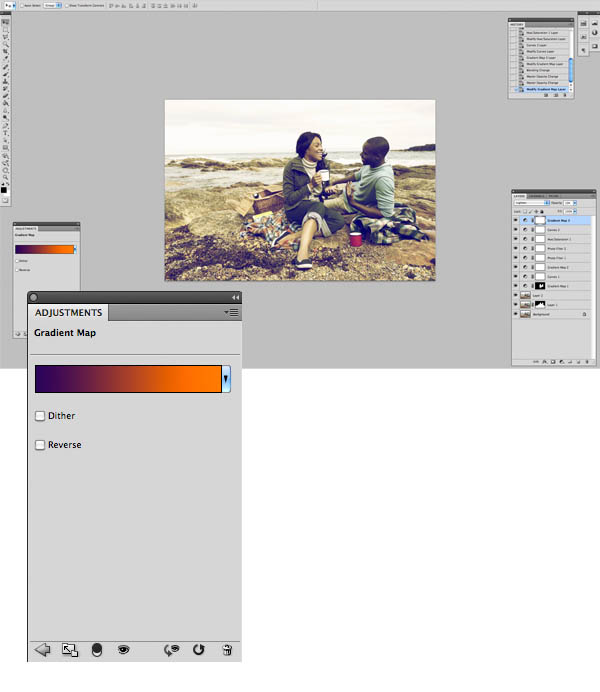
Task: Click the purple-orange gradient bar
Action: tap(128, 379)
